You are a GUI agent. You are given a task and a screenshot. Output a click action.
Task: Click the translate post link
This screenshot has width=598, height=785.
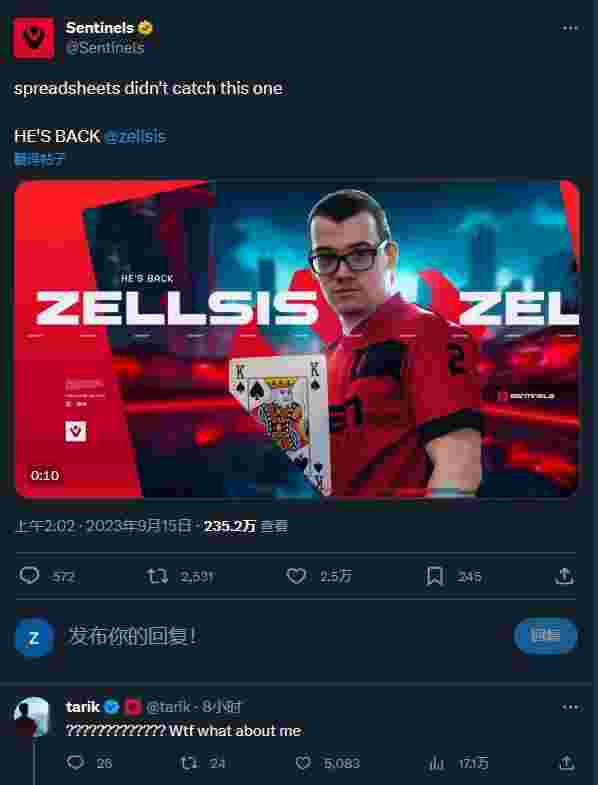(x=39, y=160)
